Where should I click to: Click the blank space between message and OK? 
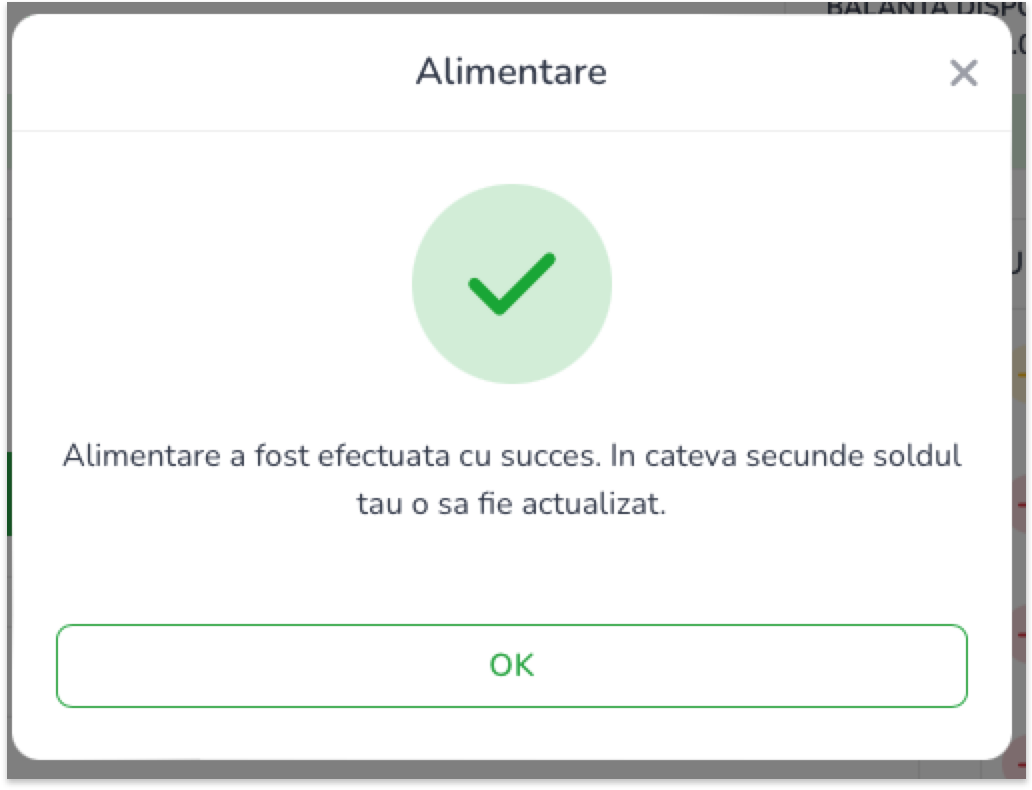tap(511, 570)
